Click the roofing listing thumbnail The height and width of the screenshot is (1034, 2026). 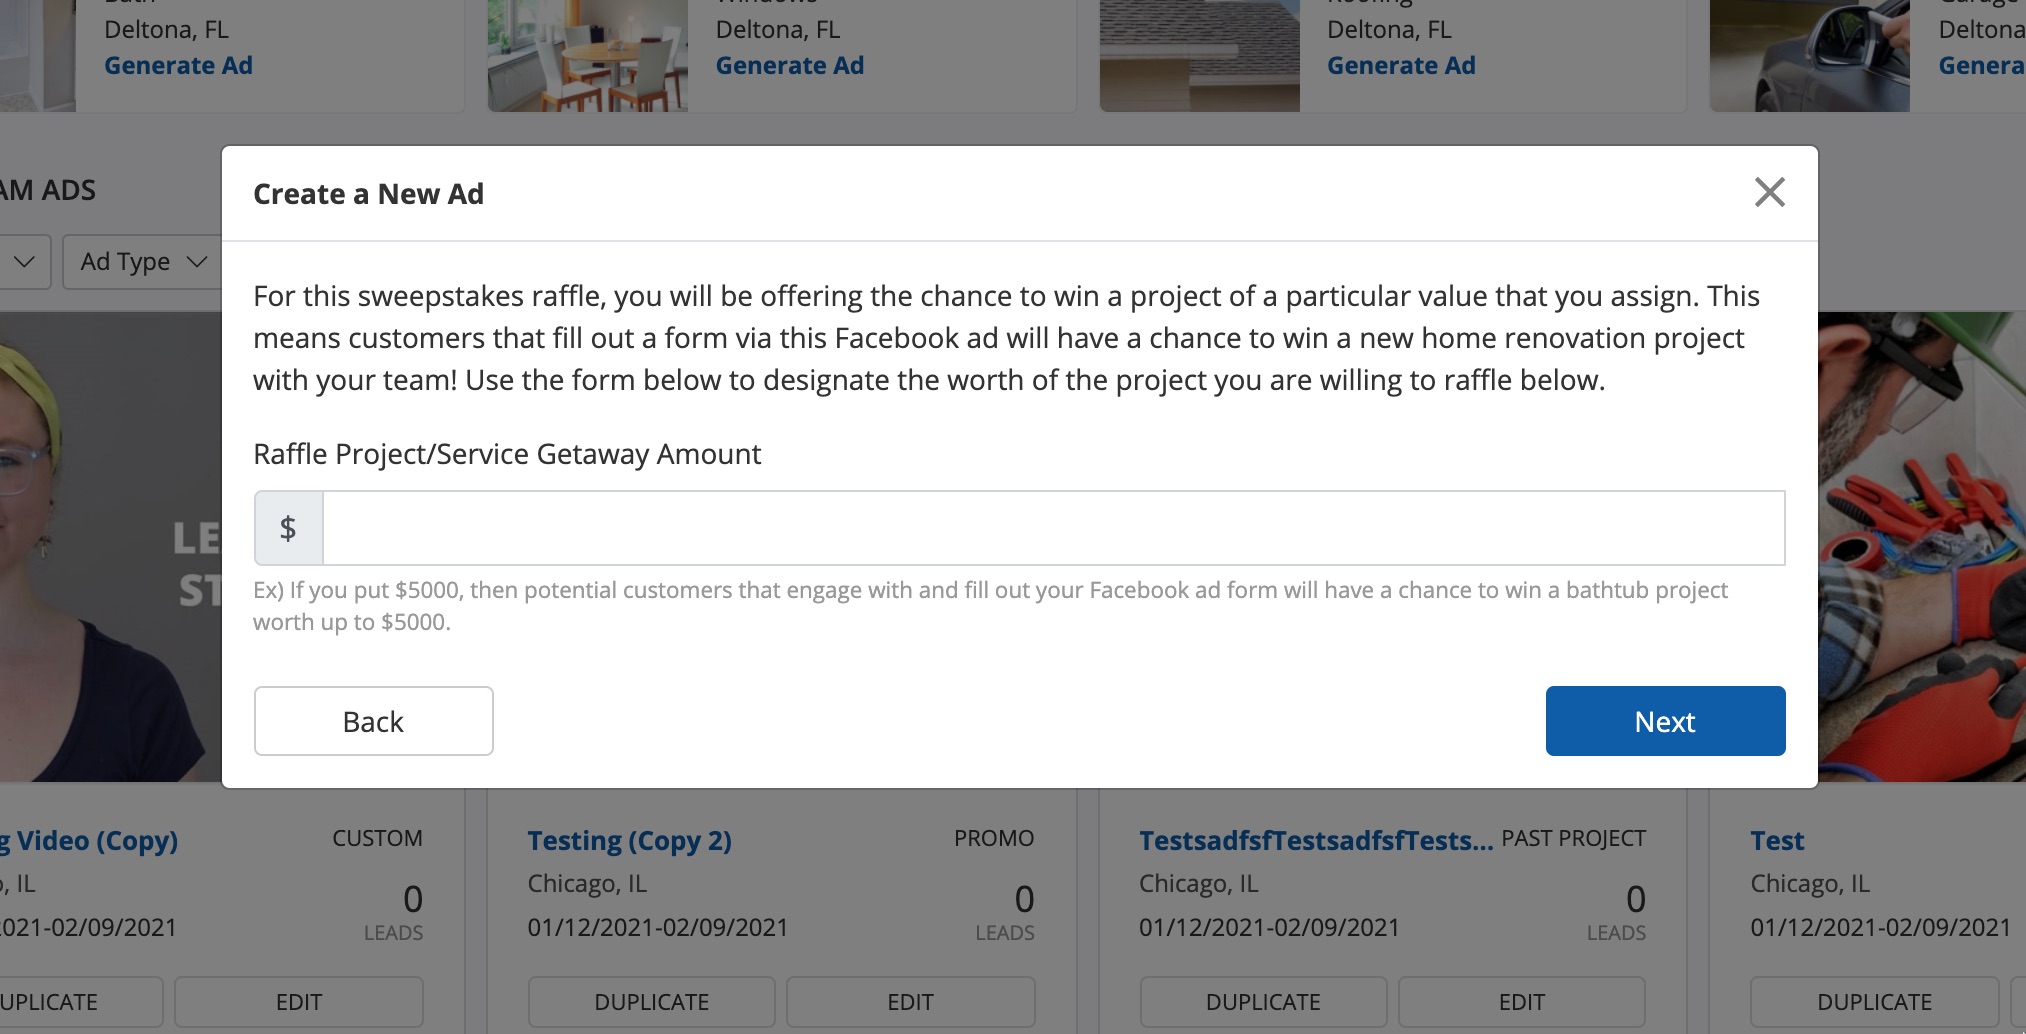(x=1199, y=56)
